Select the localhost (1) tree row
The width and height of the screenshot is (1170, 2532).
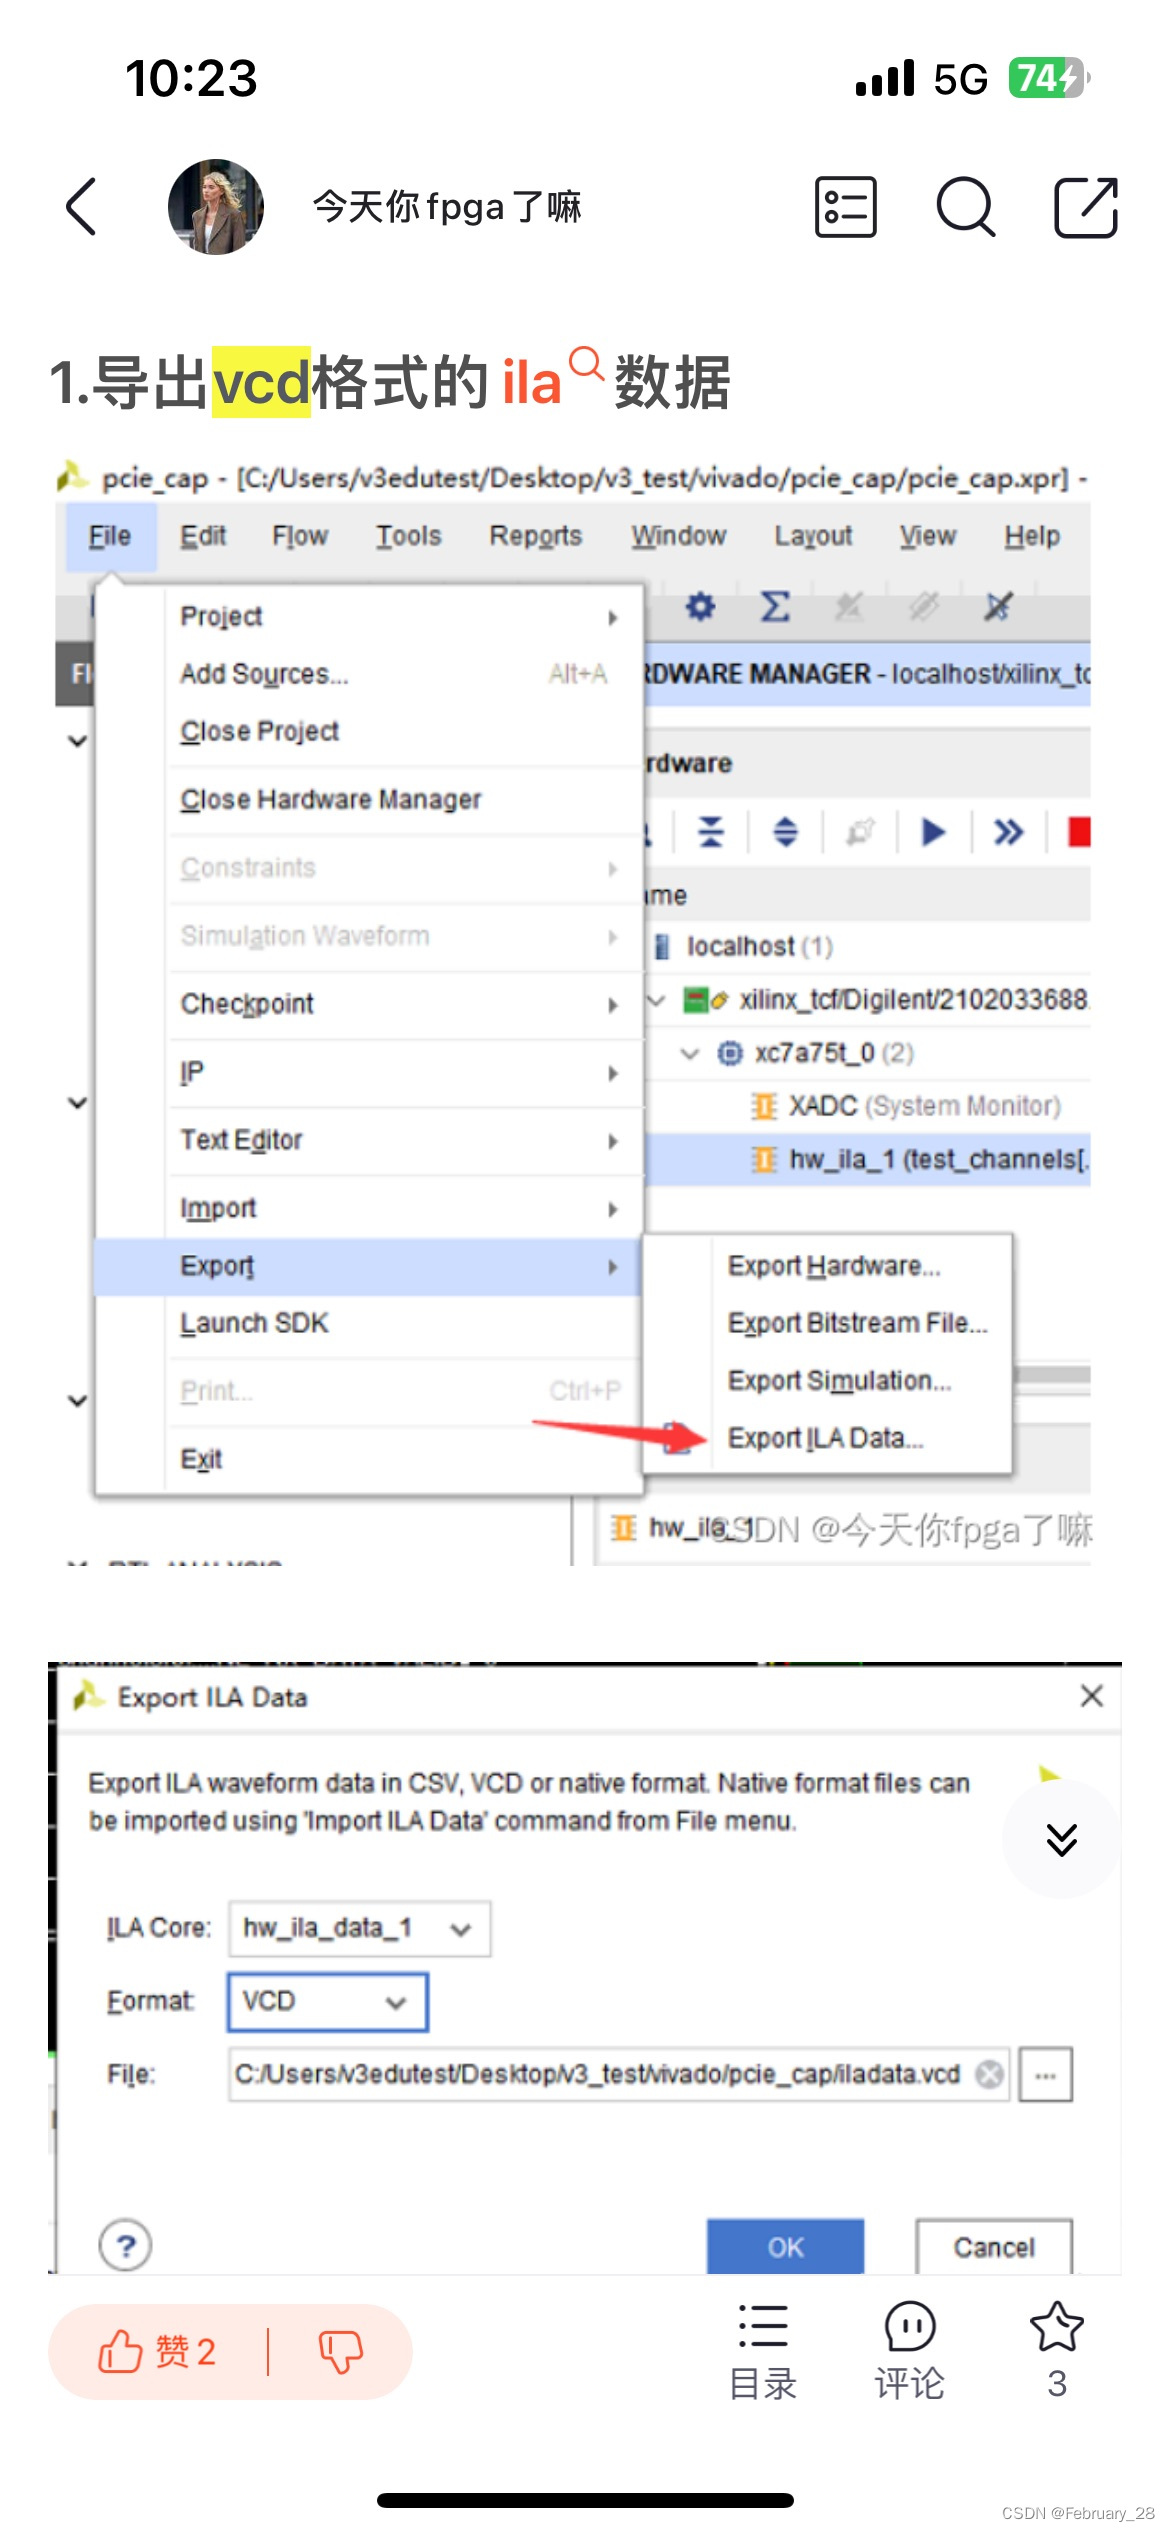tap(868, 946)
